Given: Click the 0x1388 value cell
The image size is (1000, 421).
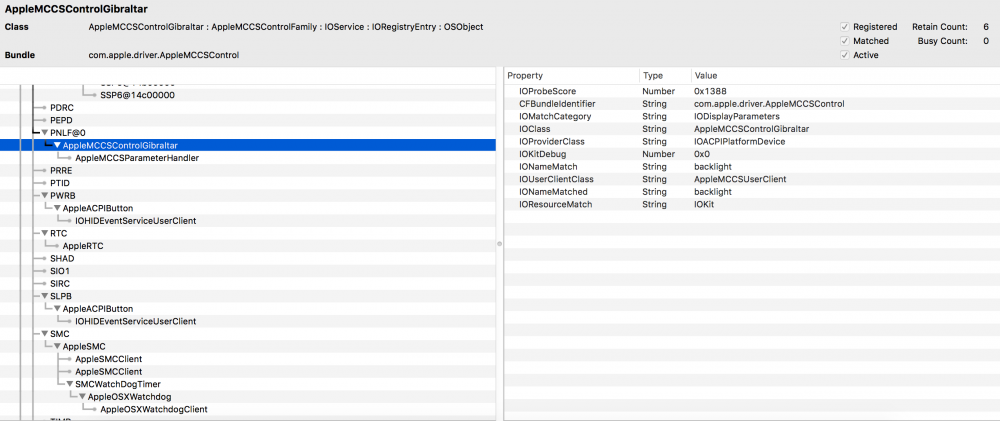Looking at the screenshot, I should 710,91.
